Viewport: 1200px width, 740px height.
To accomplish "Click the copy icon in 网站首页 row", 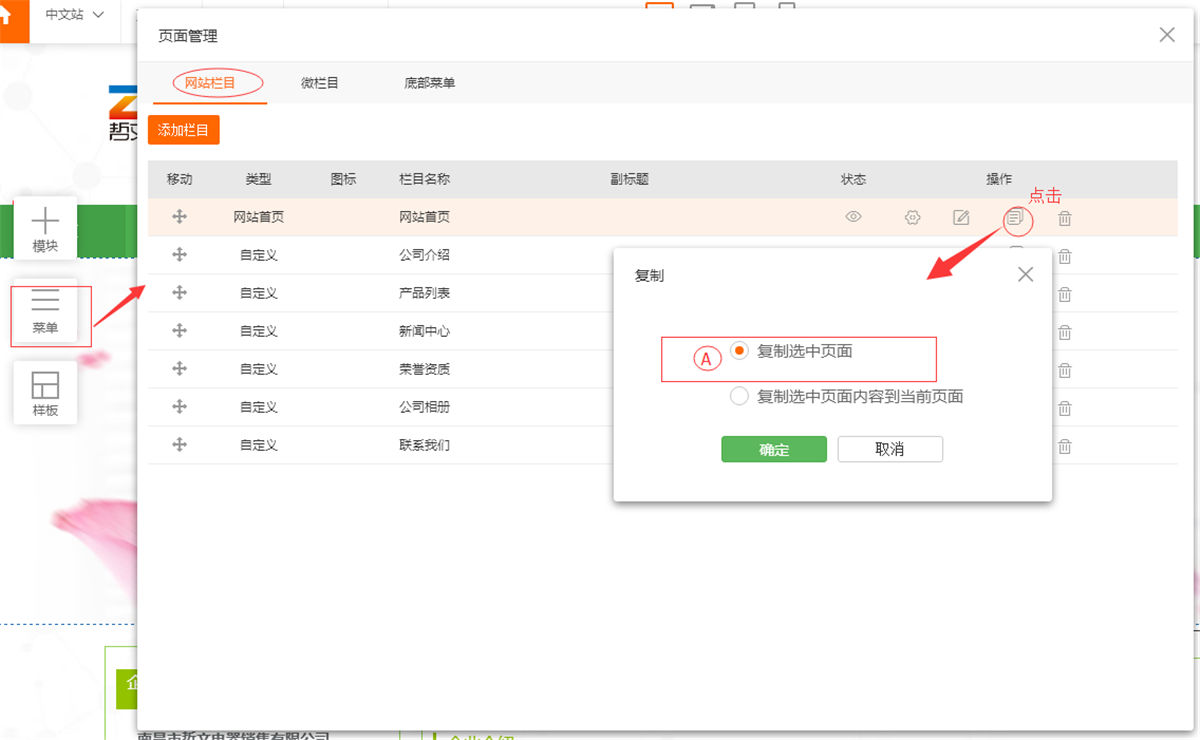I will (1016, 217).
